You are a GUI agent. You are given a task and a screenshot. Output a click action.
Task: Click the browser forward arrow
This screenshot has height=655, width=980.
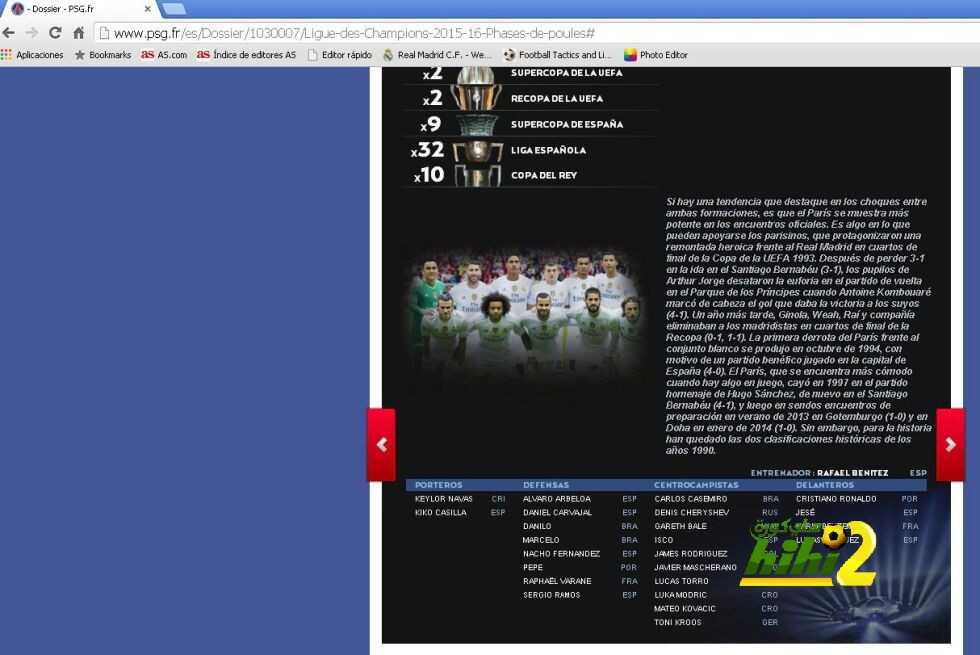(31, 32)
